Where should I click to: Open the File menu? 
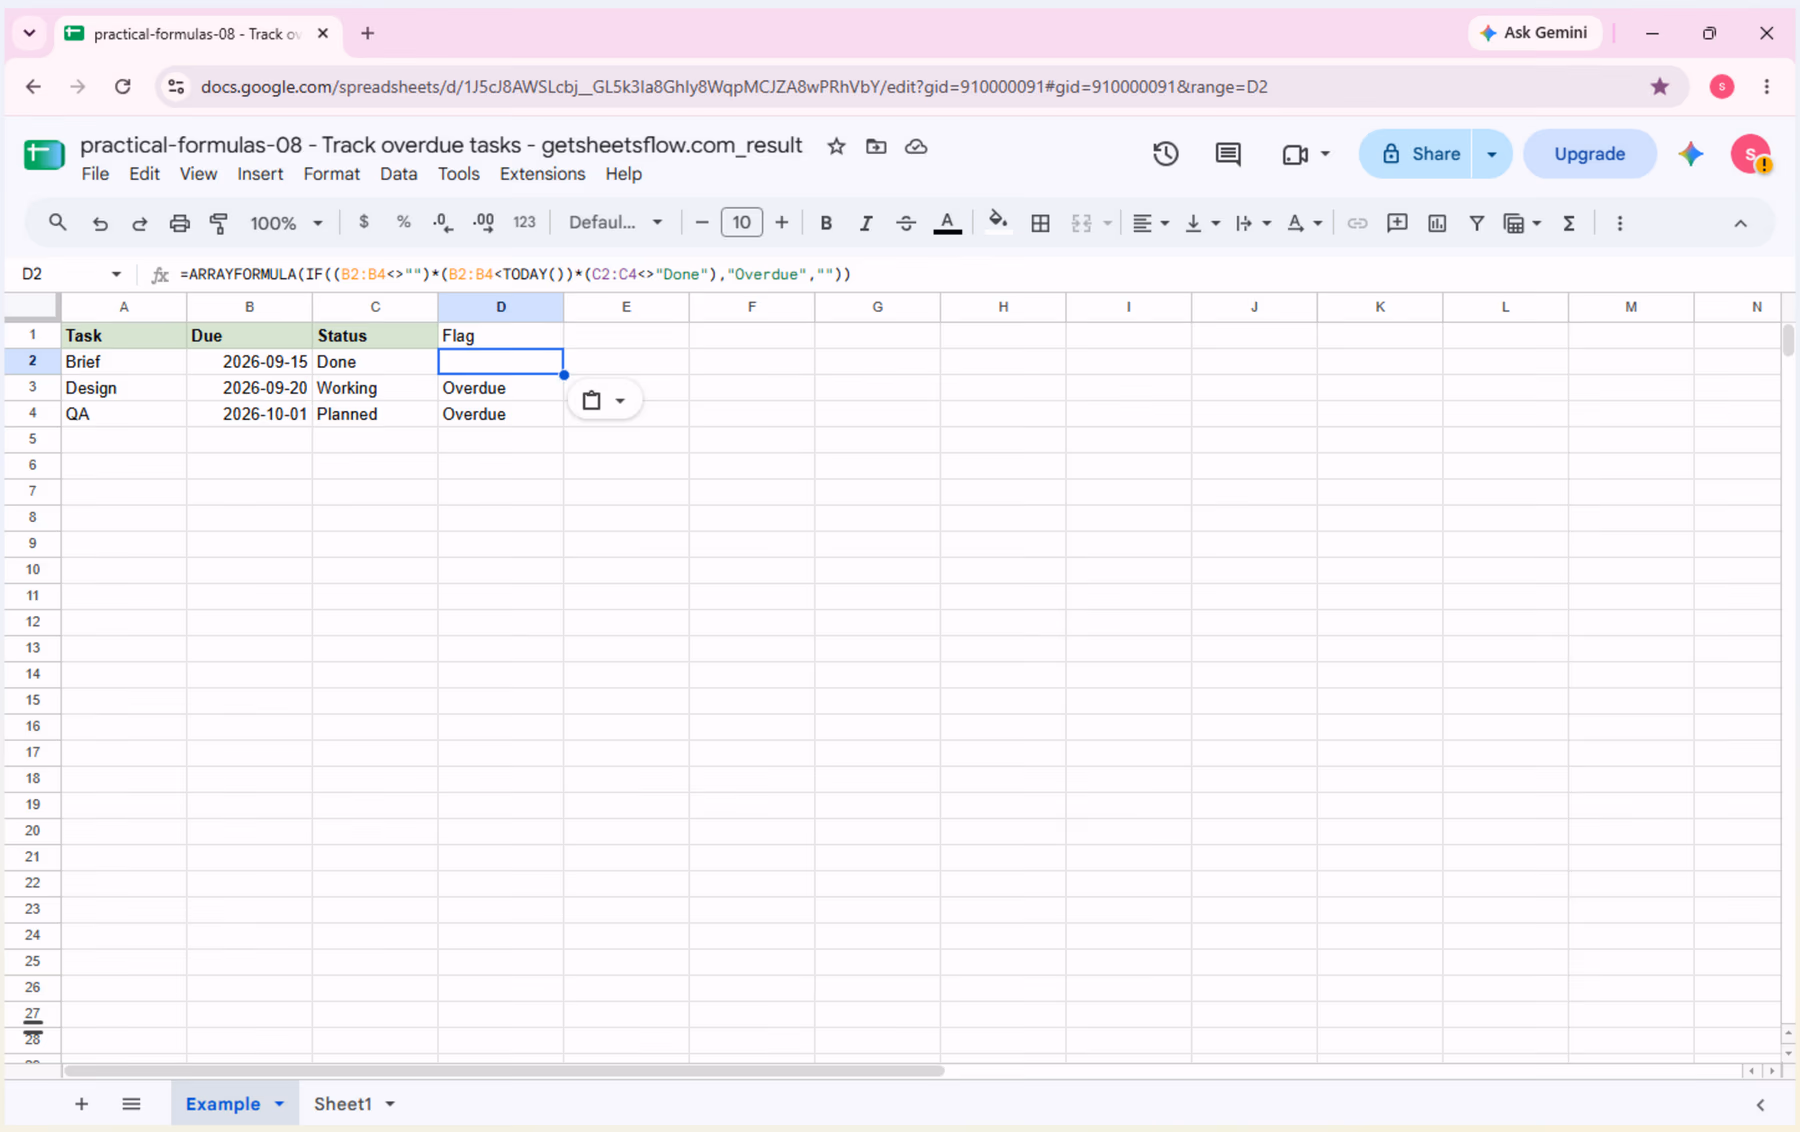tap(95, 174)
